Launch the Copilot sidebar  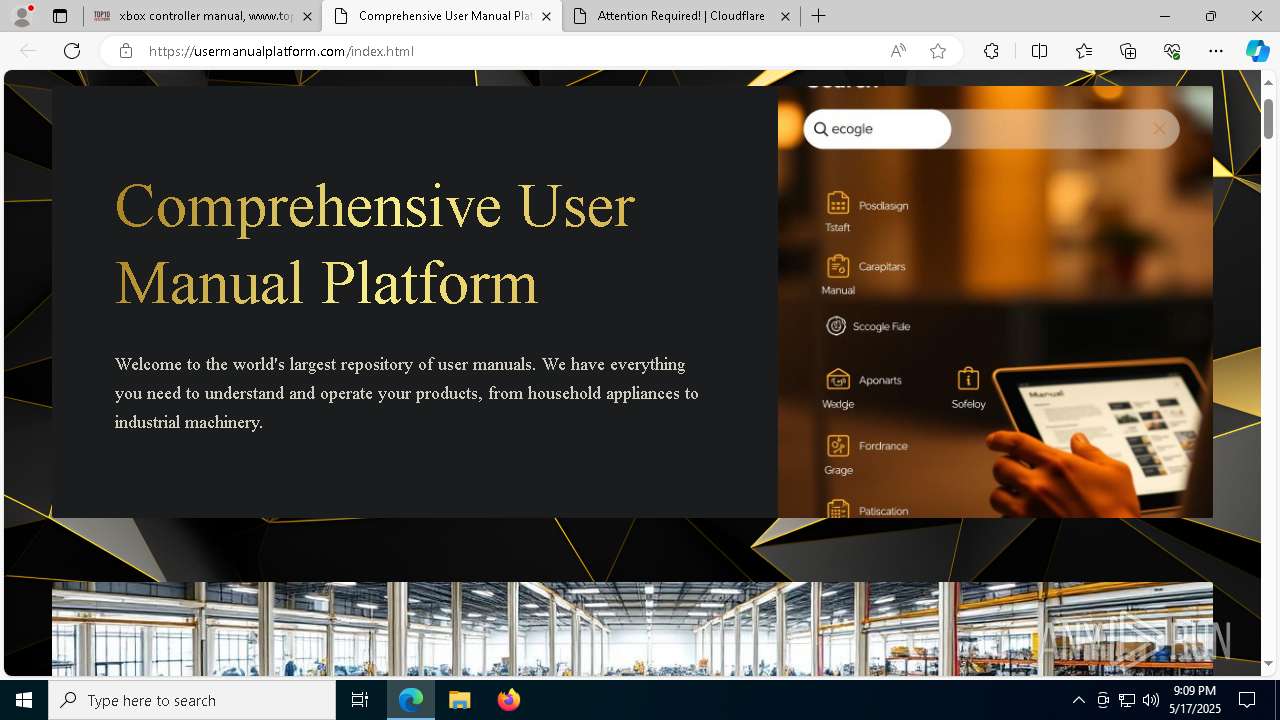coord(1257,51)
